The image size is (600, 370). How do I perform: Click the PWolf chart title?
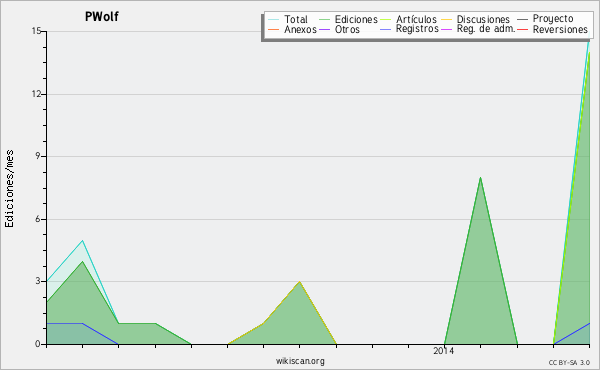[x=102, y=16]
